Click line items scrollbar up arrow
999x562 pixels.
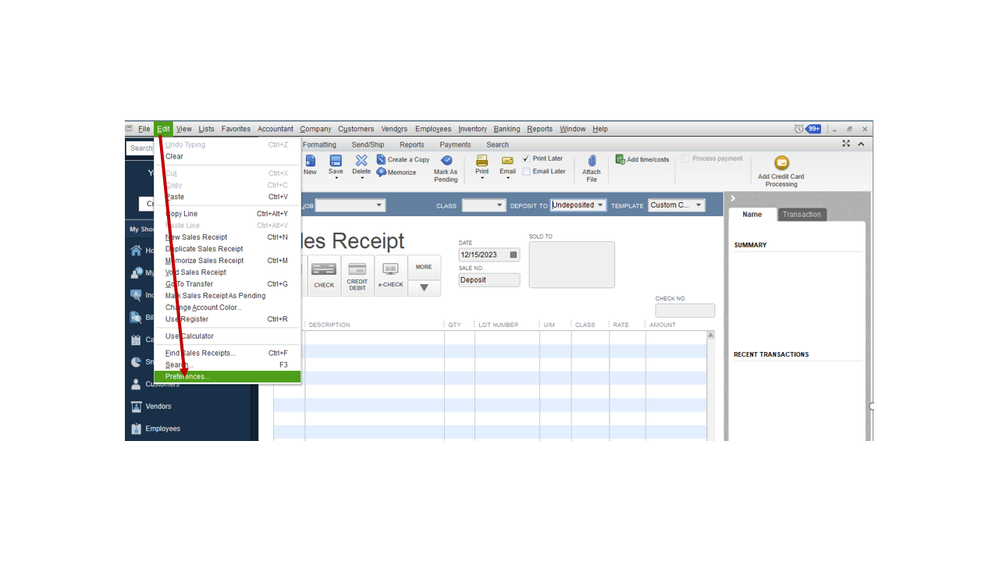[710, 335]
